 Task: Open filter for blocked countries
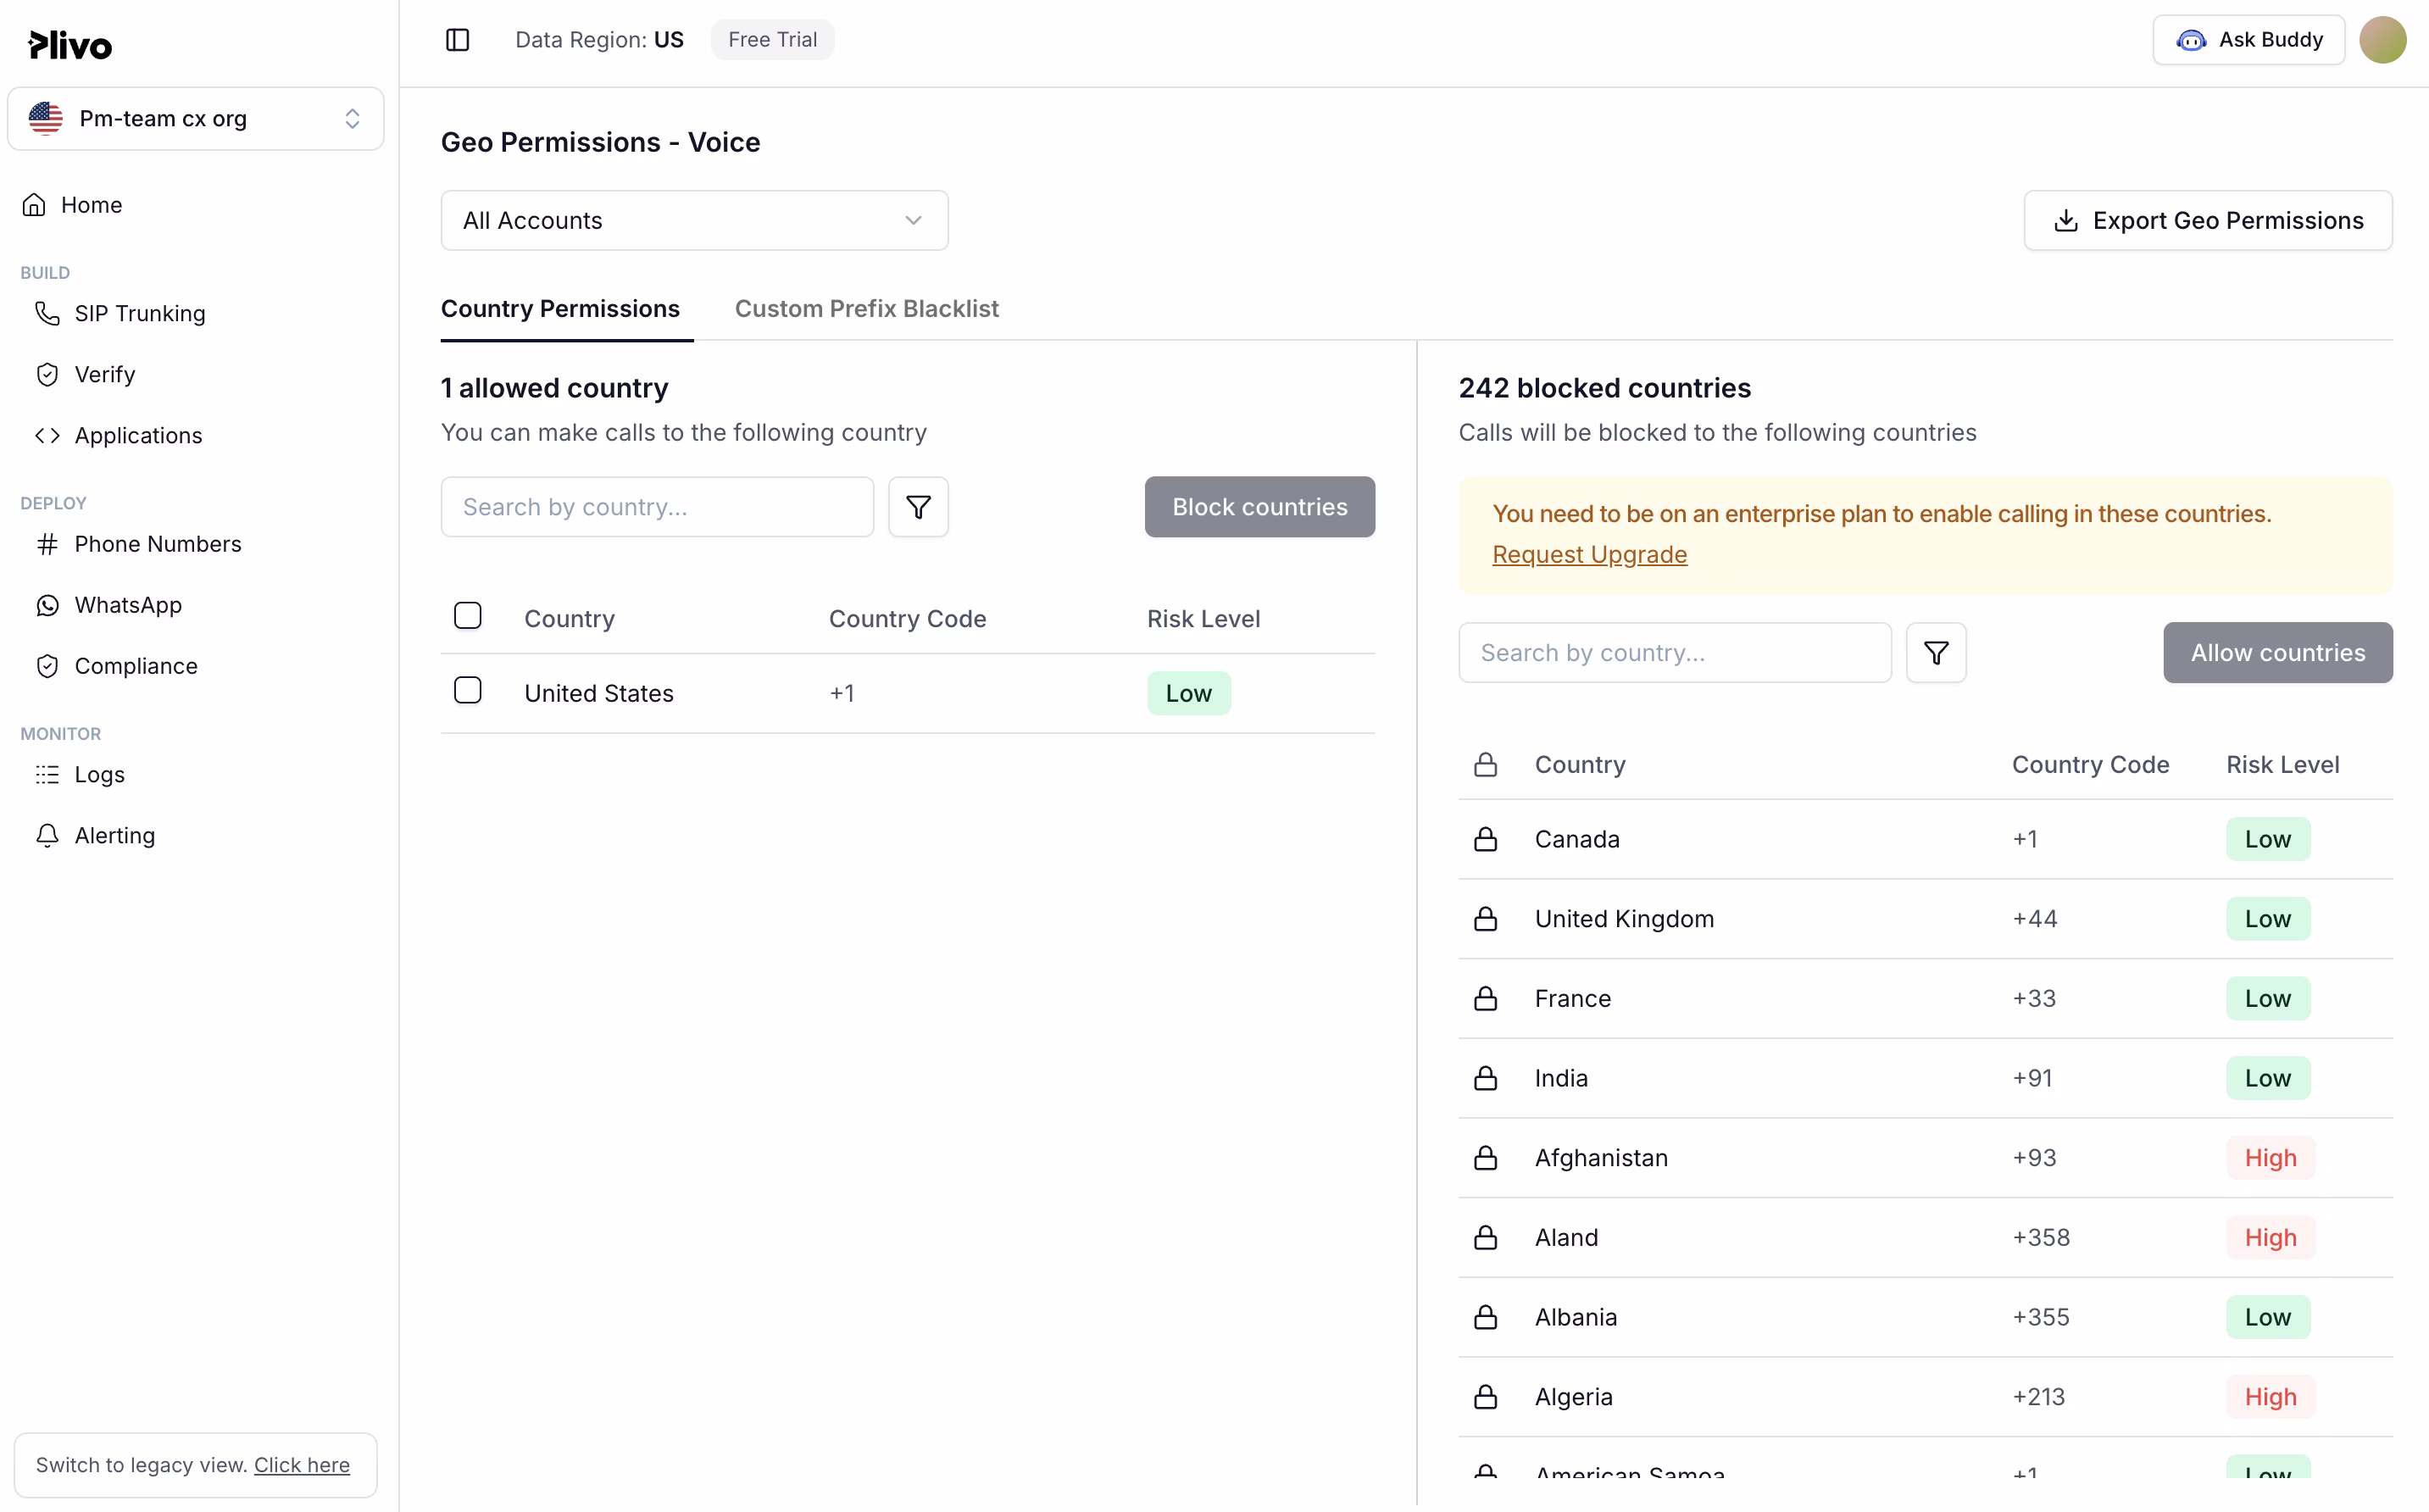point(1936,653)
